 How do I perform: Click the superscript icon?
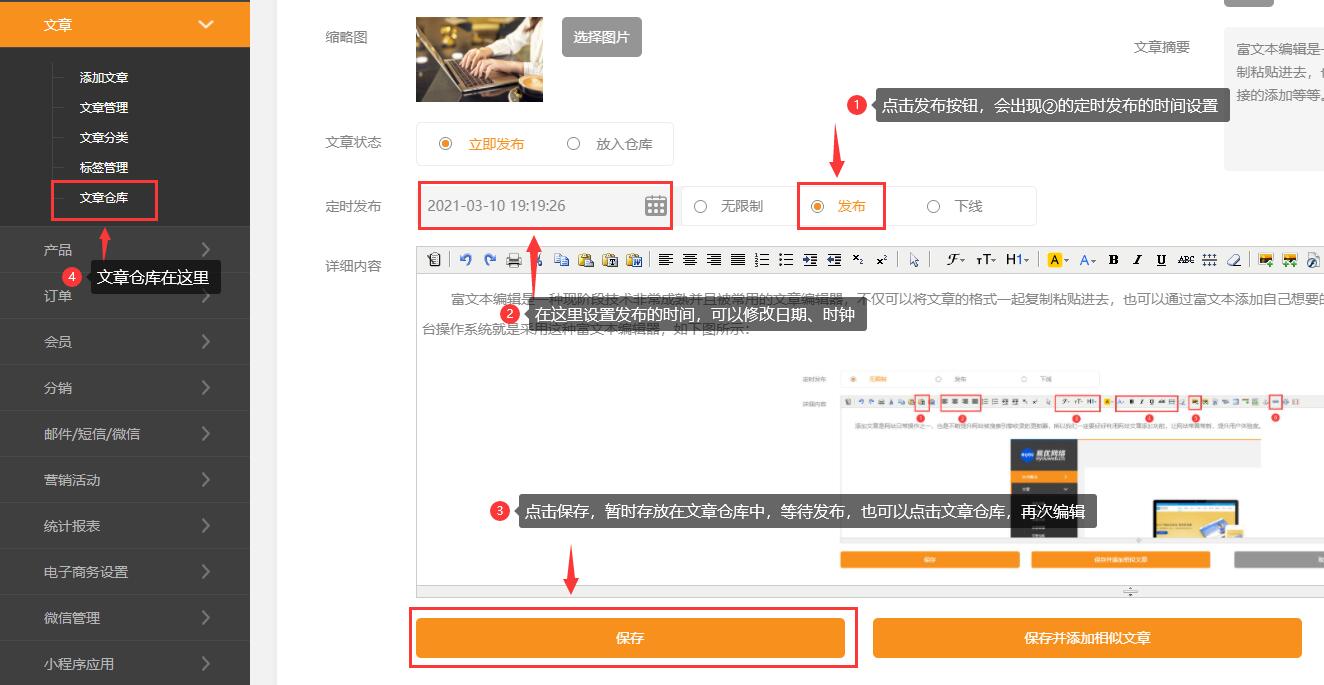[882, 260]
